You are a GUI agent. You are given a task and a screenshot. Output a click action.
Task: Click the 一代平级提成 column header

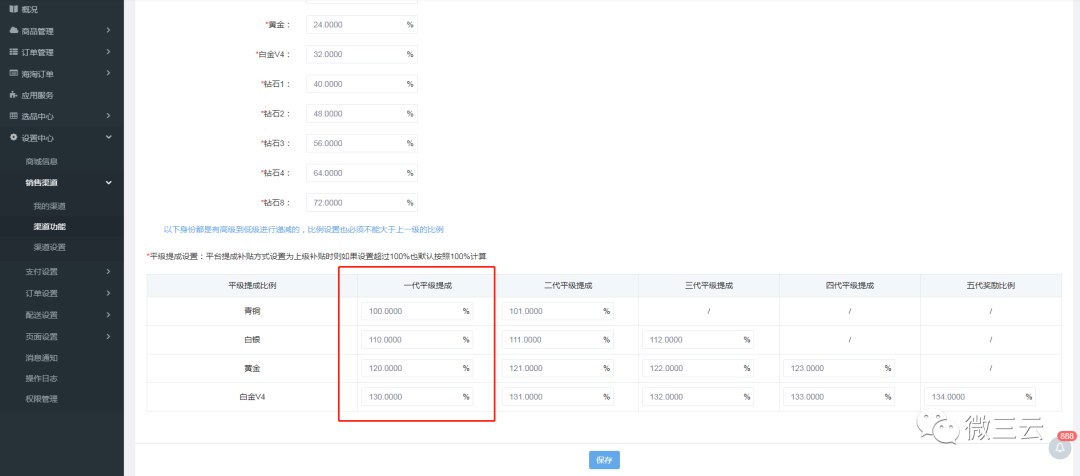point(428,285)
